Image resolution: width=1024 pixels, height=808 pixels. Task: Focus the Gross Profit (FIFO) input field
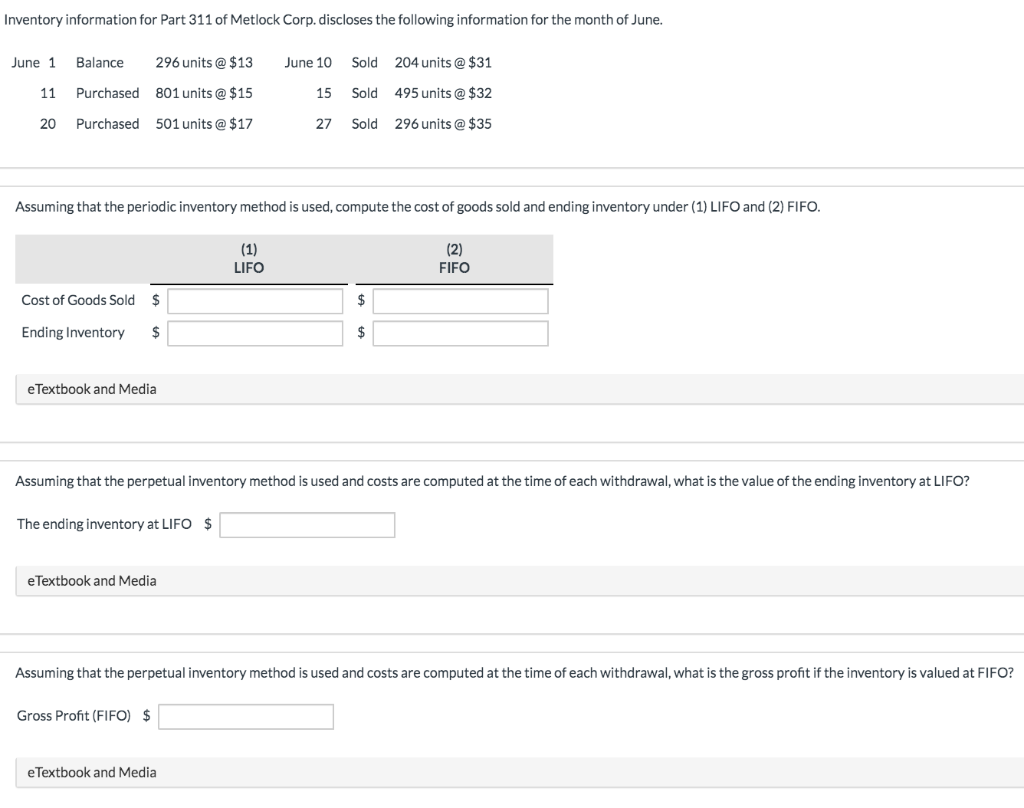[246, 717]
